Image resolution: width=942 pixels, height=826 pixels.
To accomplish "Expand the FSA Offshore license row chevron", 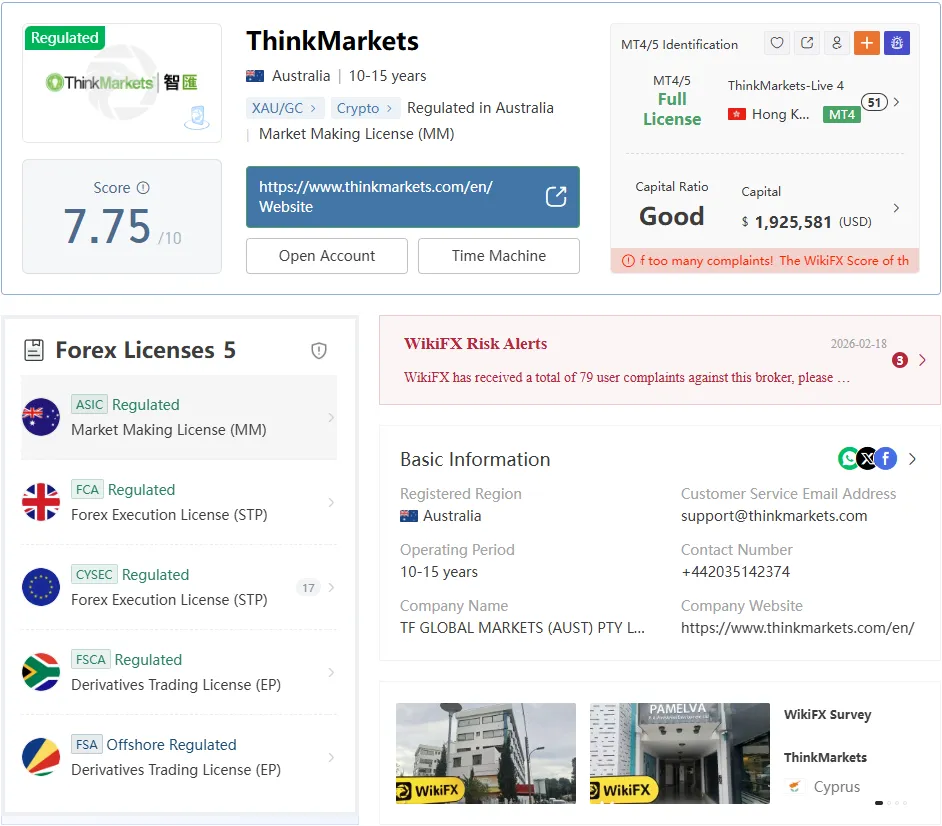I will pyautogui.click(x=331, y=758).
